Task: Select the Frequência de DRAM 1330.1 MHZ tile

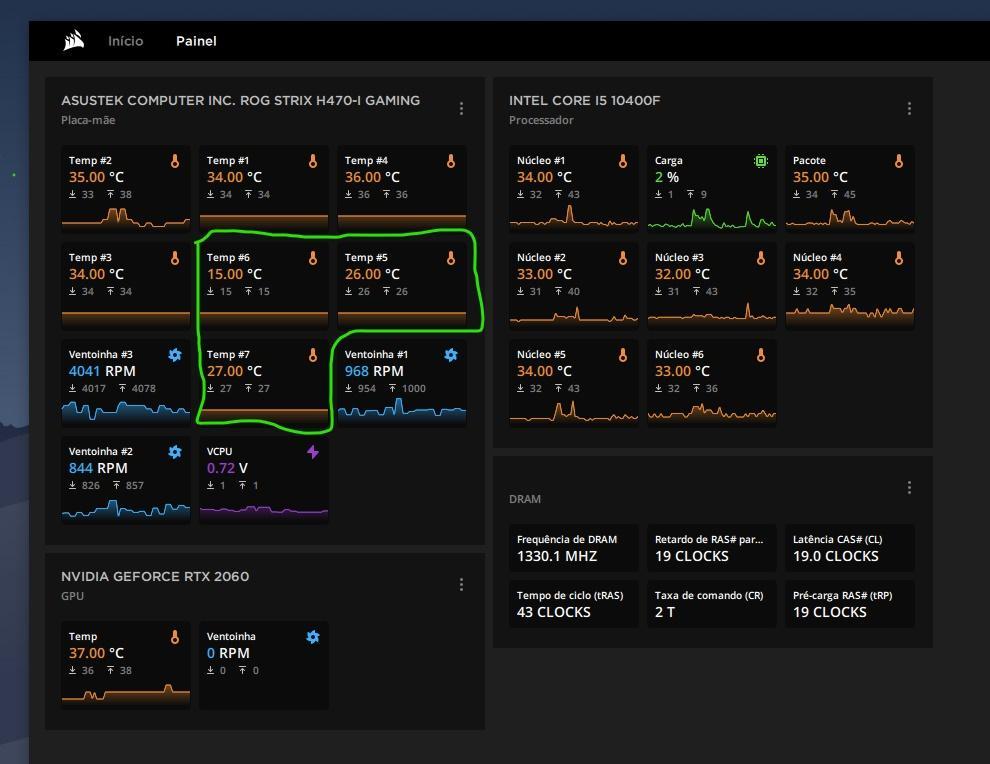Action: [x=573, y=548]
